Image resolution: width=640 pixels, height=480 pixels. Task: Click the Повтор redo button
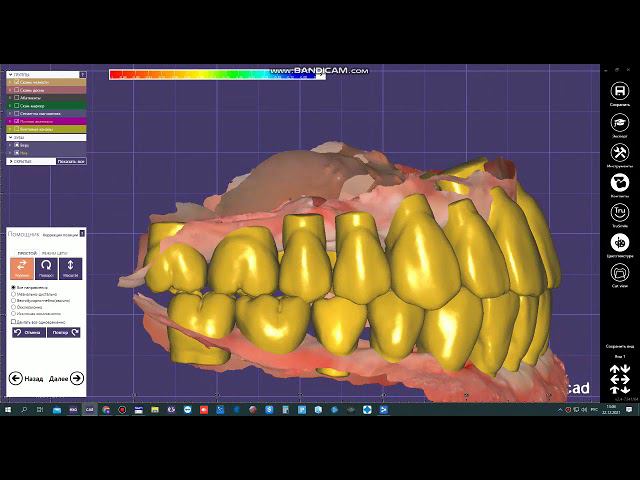(x=64, y=332)
